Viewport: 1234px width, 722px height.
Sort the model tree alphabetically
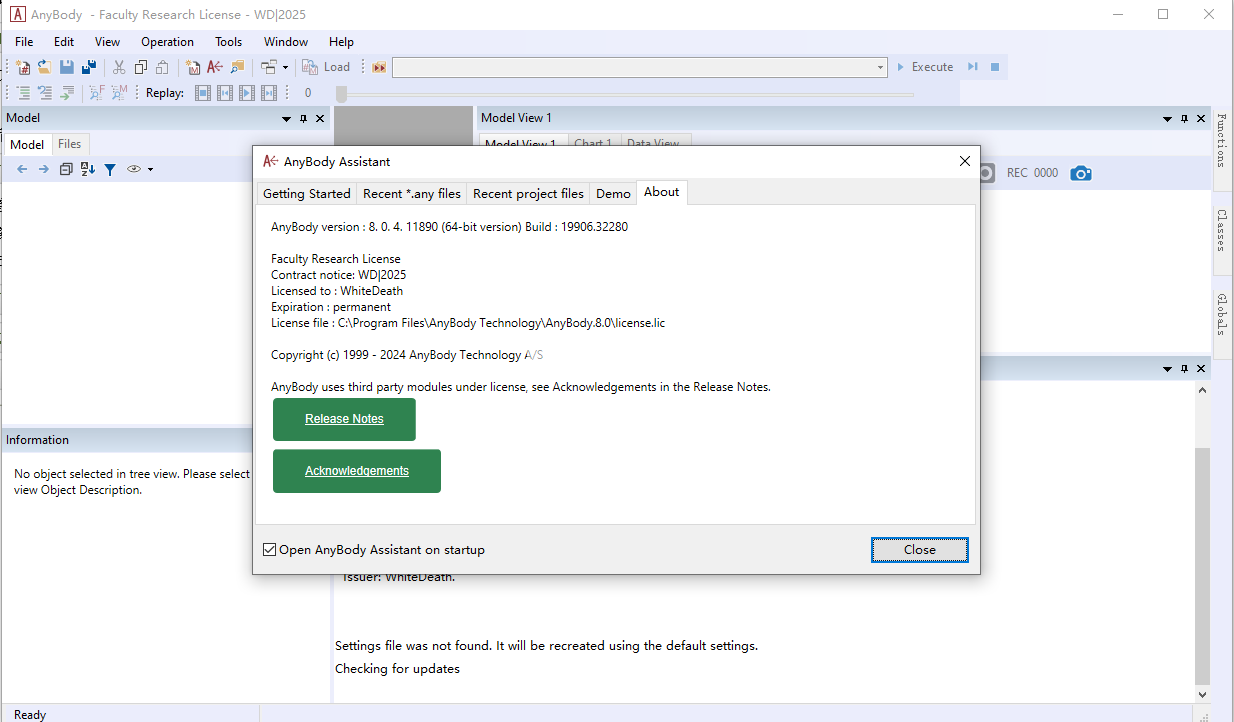[88, 169]
